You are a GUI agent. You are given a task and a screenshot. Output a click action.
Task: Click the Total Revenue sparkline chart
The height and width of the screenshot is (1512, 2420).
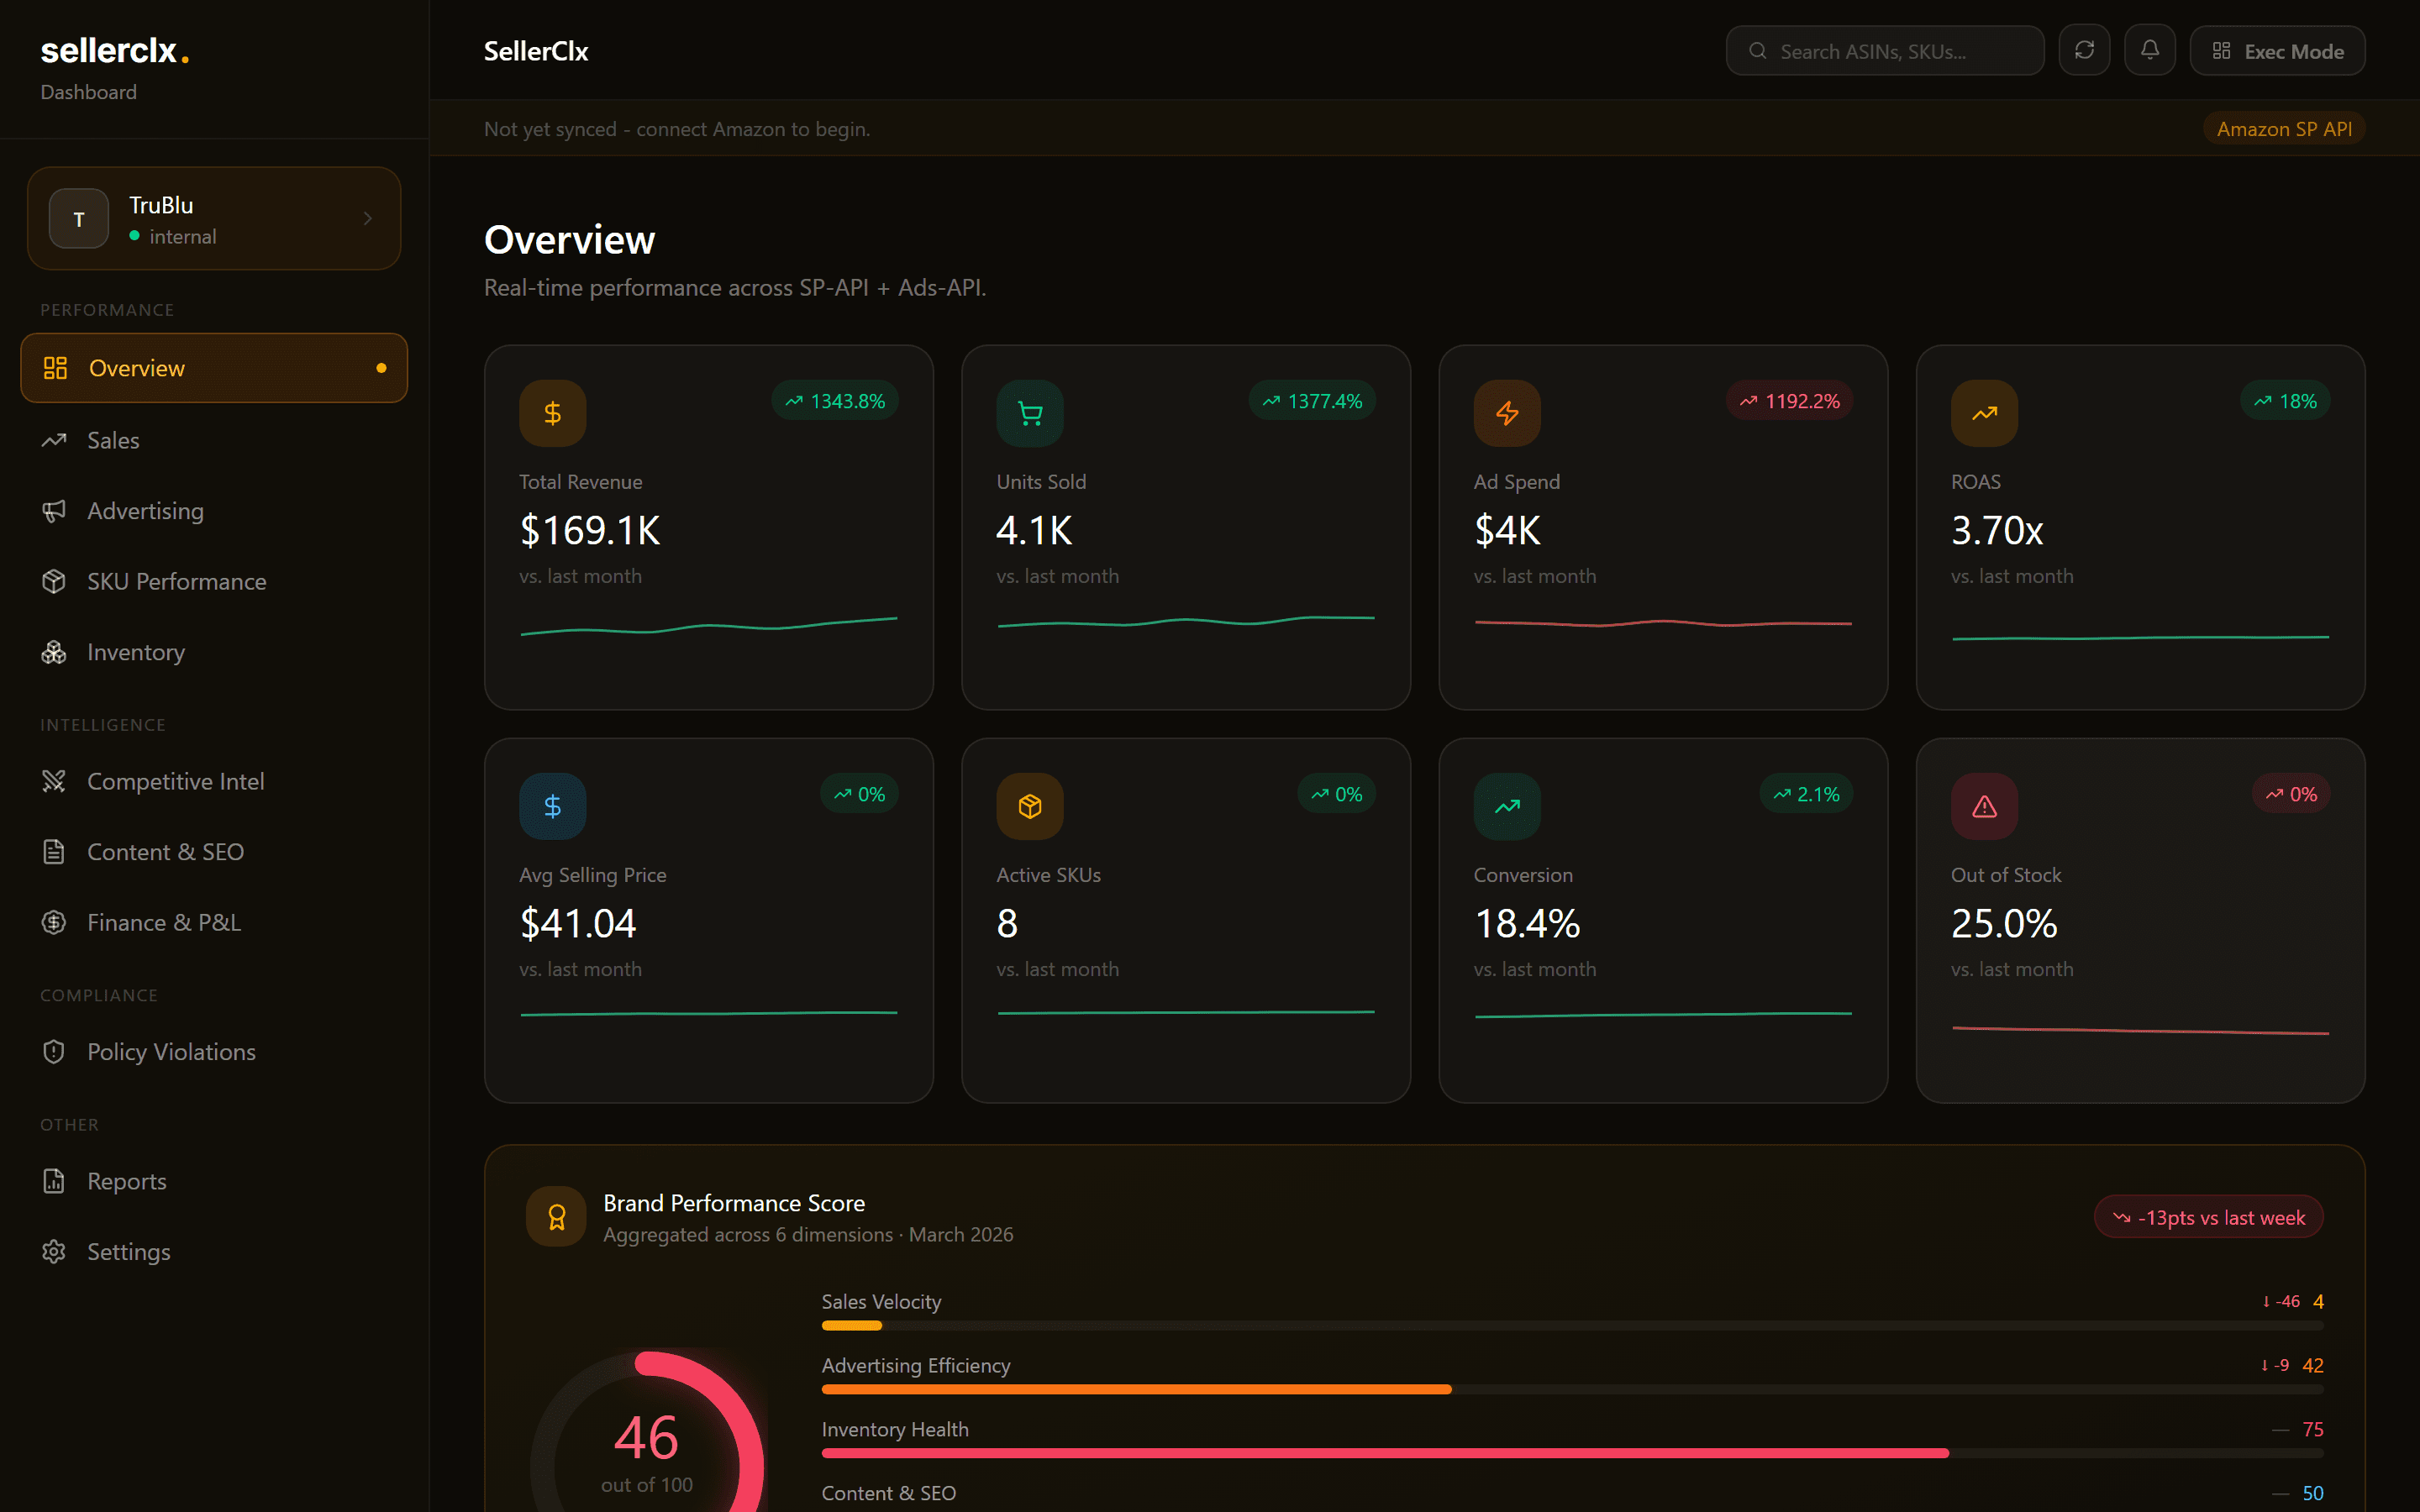[x=709, y=626]
